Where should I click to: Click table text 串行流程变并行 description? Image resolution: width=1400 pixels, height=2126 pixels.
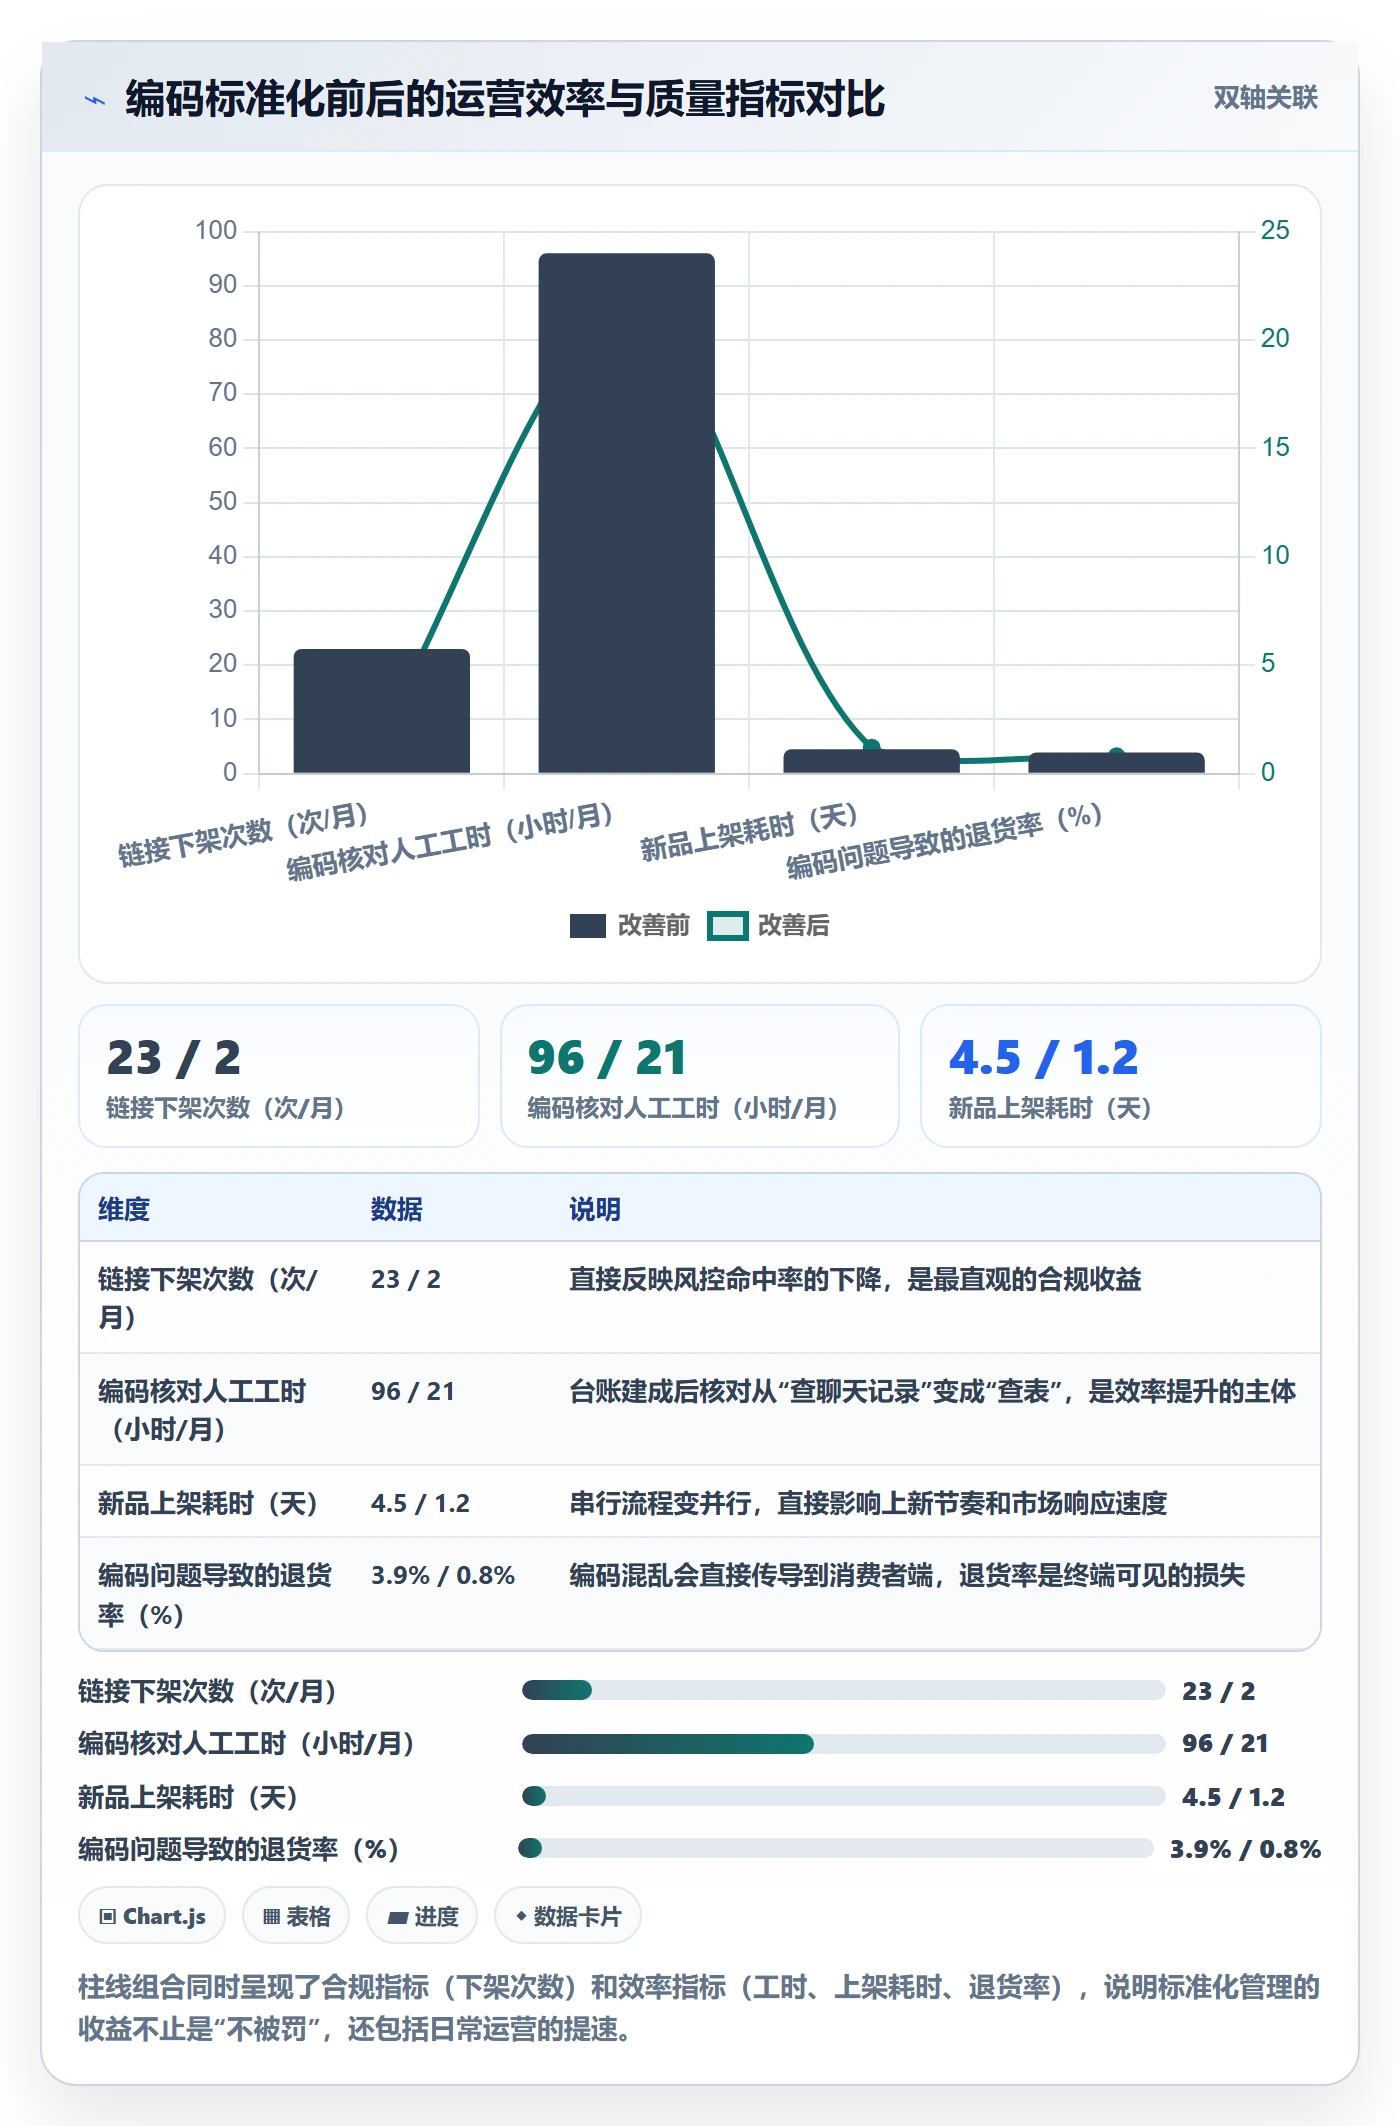coord(868,1503)
